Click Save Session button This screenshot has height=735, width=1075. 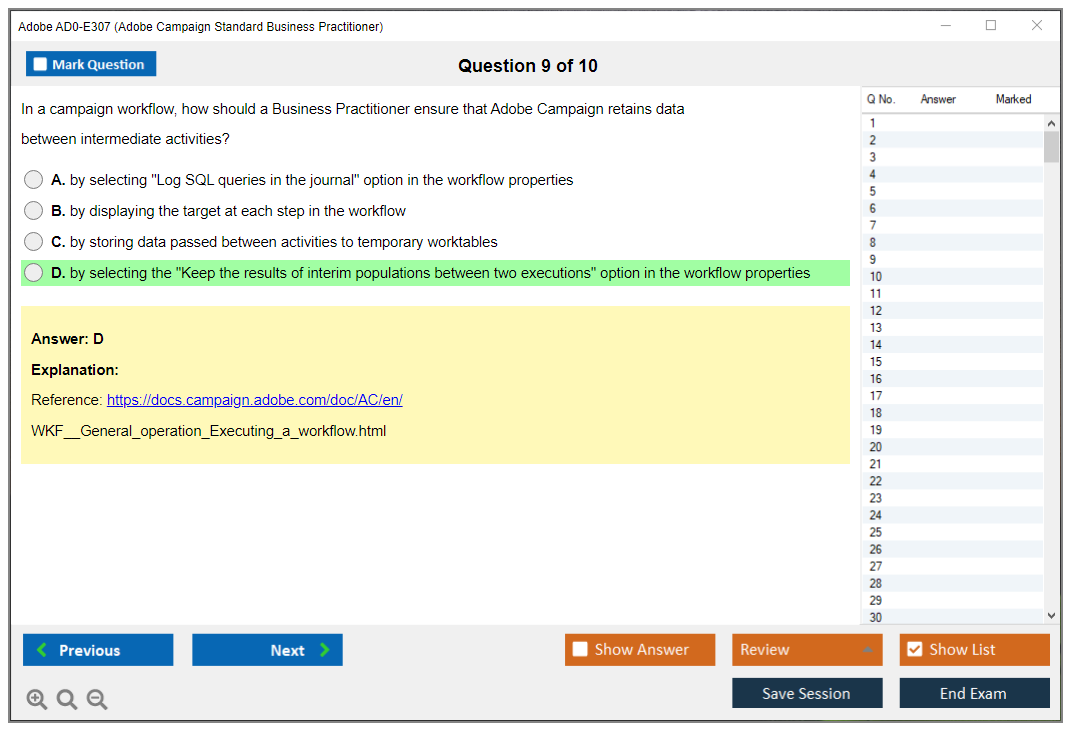coord(806,693)
